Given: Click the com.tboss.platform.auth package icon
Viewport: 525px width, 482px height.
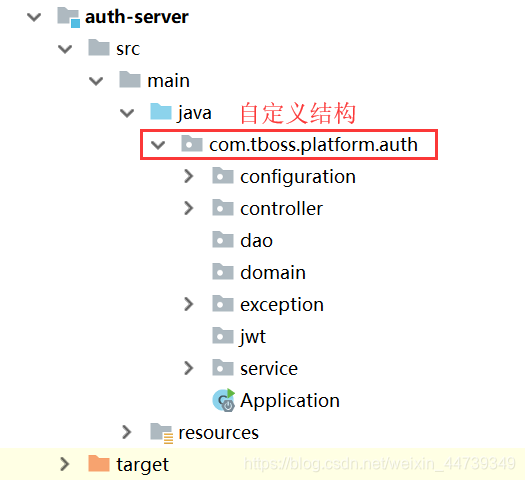Looking at the screenshot, I should tap(192, 144).
